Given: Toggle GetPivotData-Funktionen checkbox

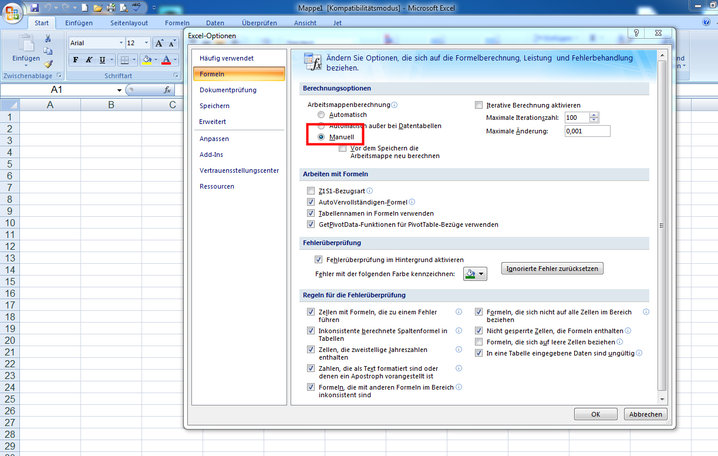Looking at the screenshot, I should (311, 225).
